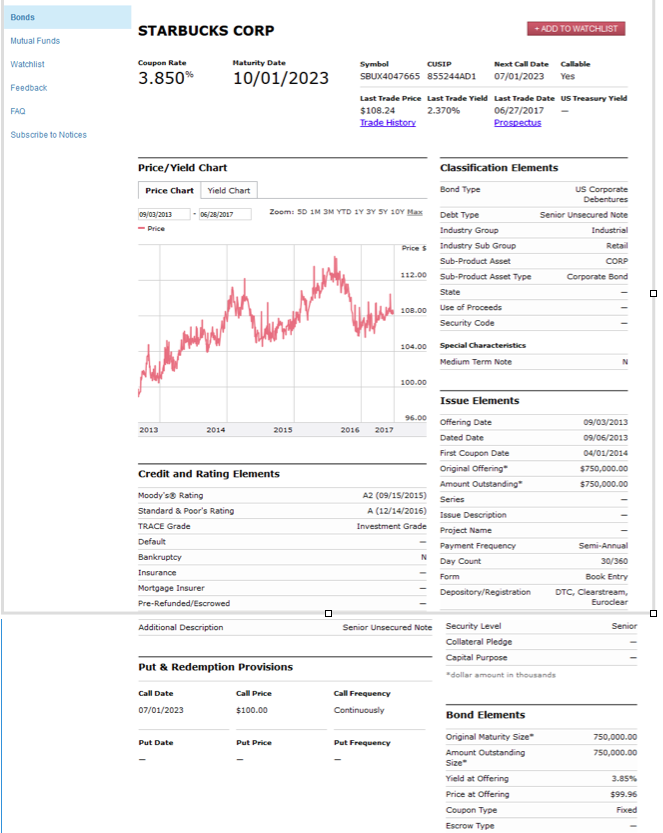Viewport: 663px width, 833px height.
Task: Select the S&P rating A (12/14/2016)
Action: click(x=397, y=511)
